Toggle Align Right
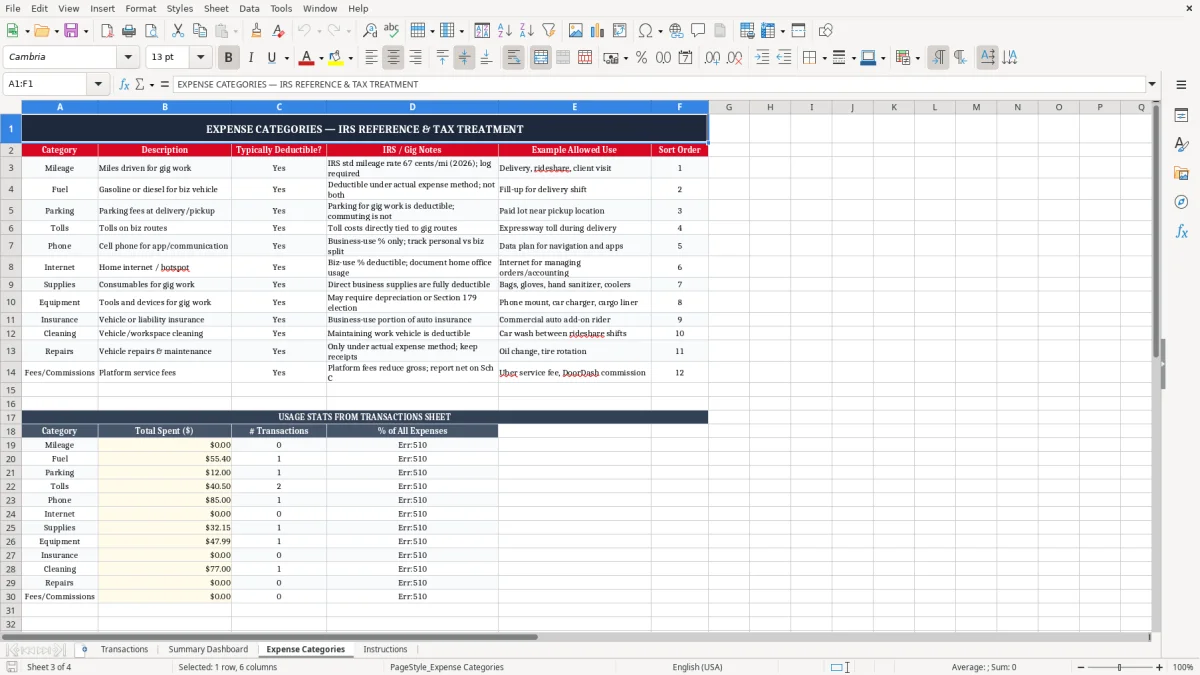Screen dimensions: 1200x675 [x=415, y=58]
